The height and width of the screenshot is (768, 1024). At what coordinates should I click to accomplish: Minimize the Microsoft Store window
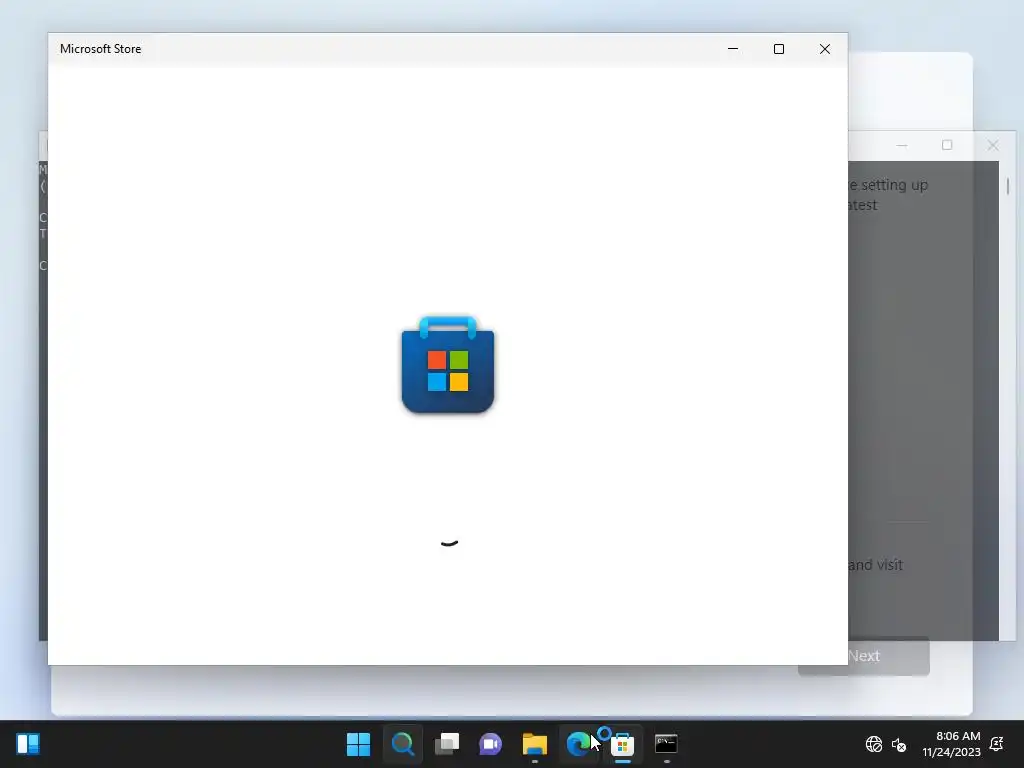coord(733,49)
